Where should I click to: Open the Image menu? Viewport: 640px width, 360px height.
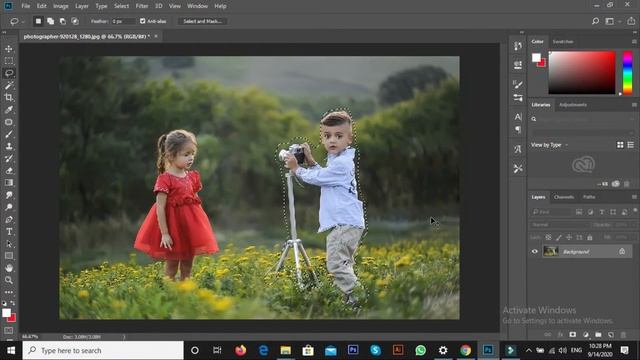click(x=61, y=6)
